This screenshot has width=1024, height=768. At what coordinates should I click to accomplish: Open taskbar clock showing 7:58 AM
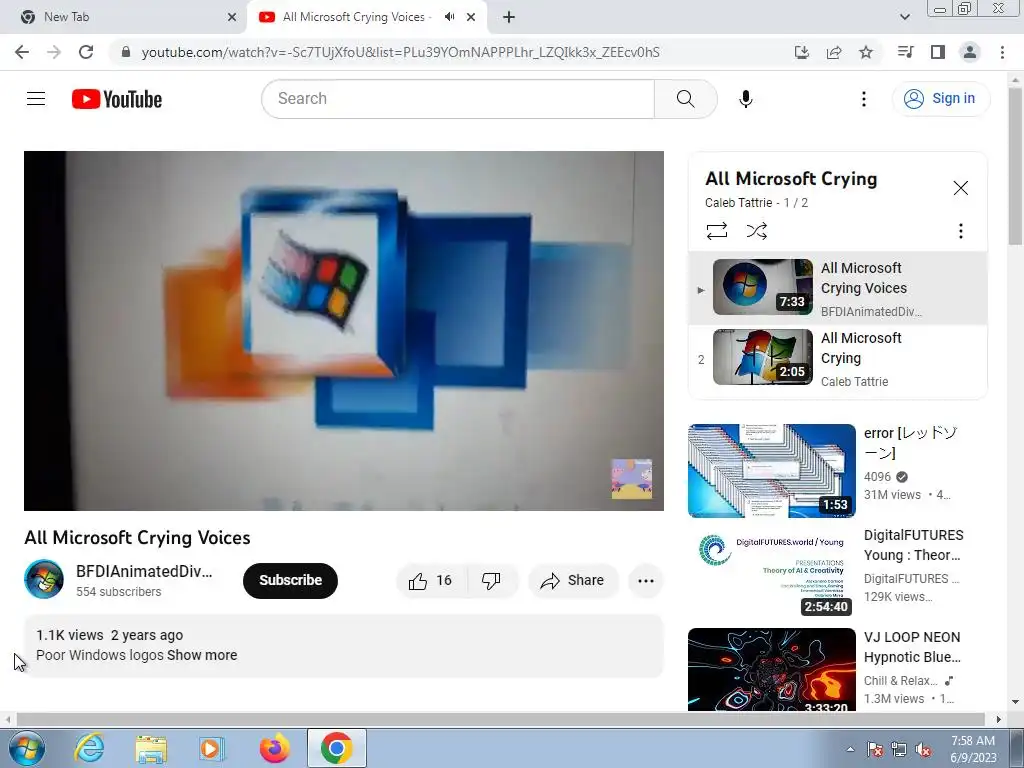973,749
